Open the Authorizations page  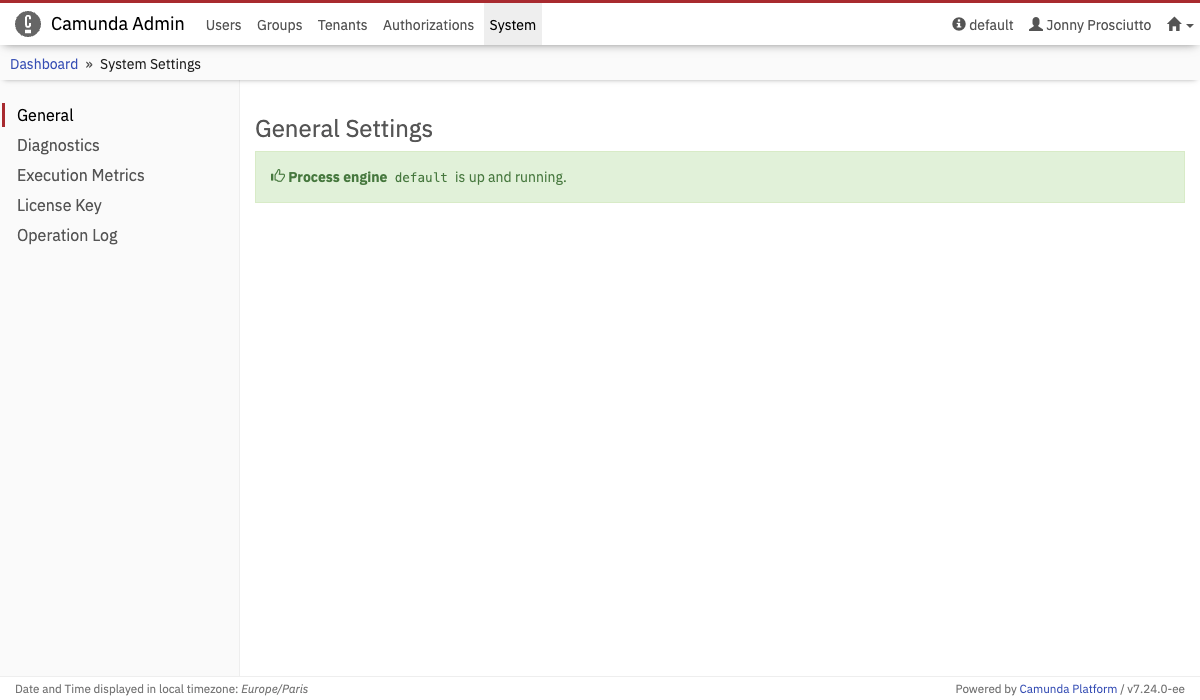pyautogui.click(x=428, y=25)
